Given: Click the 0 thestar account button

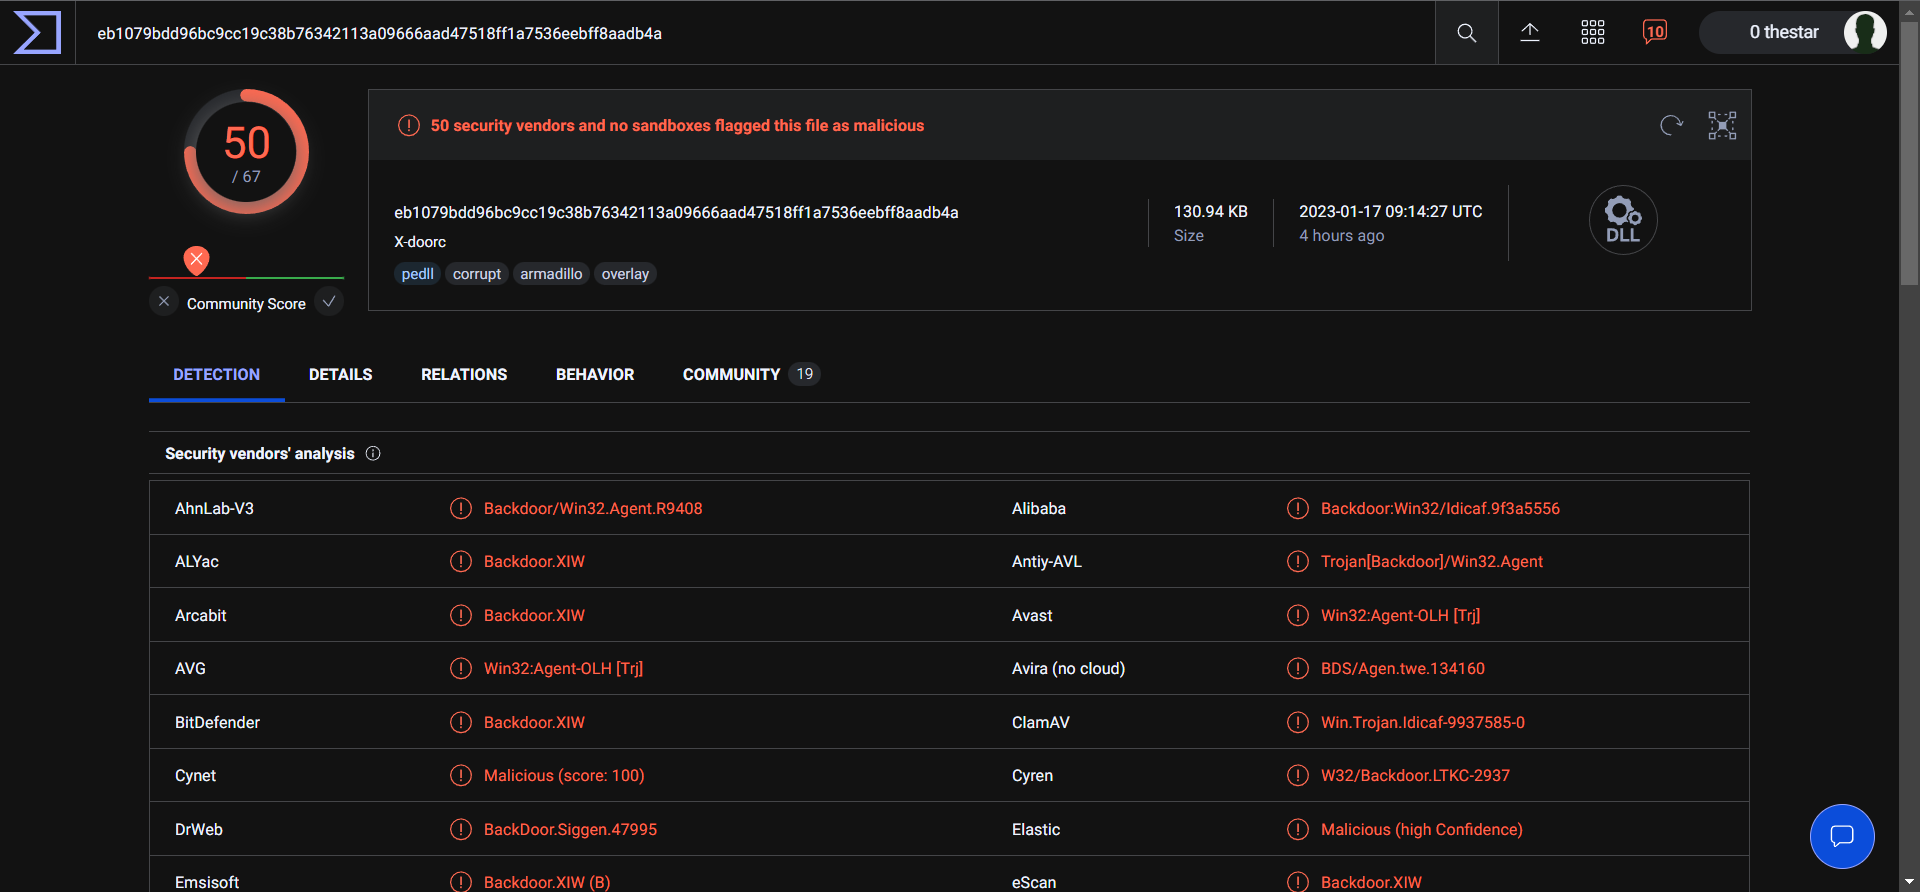Looking at the screenshot, I should point(1793,32).
